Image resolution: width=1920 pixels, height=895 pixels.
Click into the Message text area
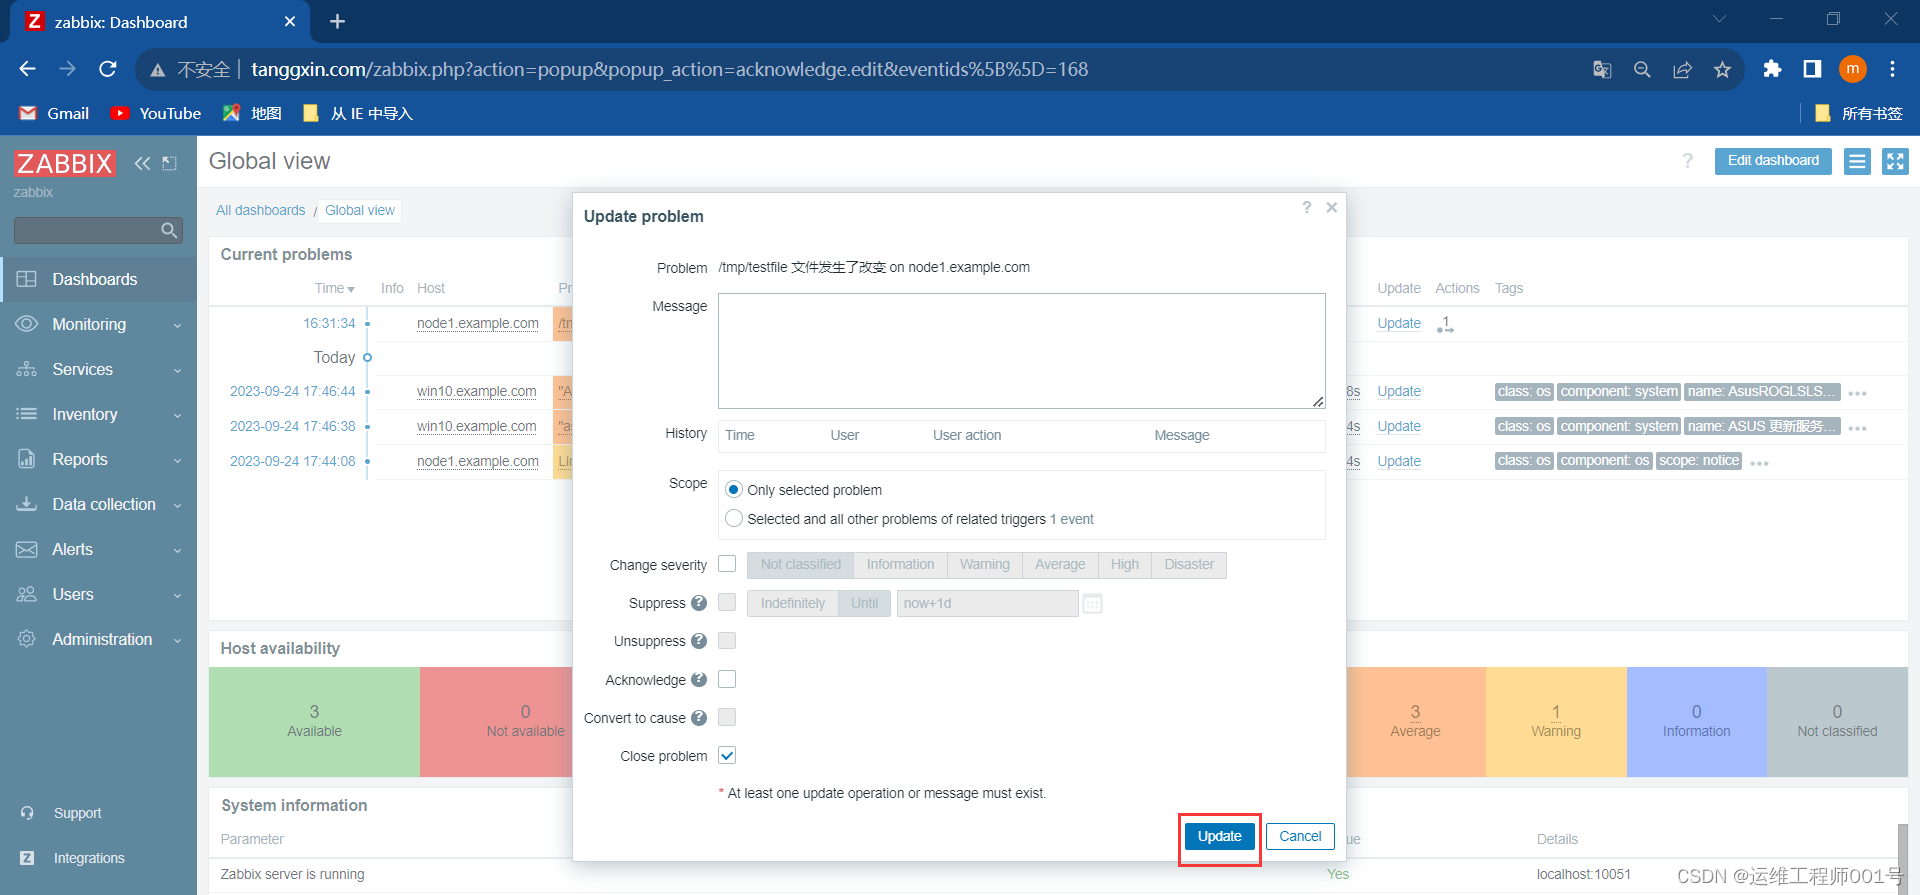(x=1021, y=351)
